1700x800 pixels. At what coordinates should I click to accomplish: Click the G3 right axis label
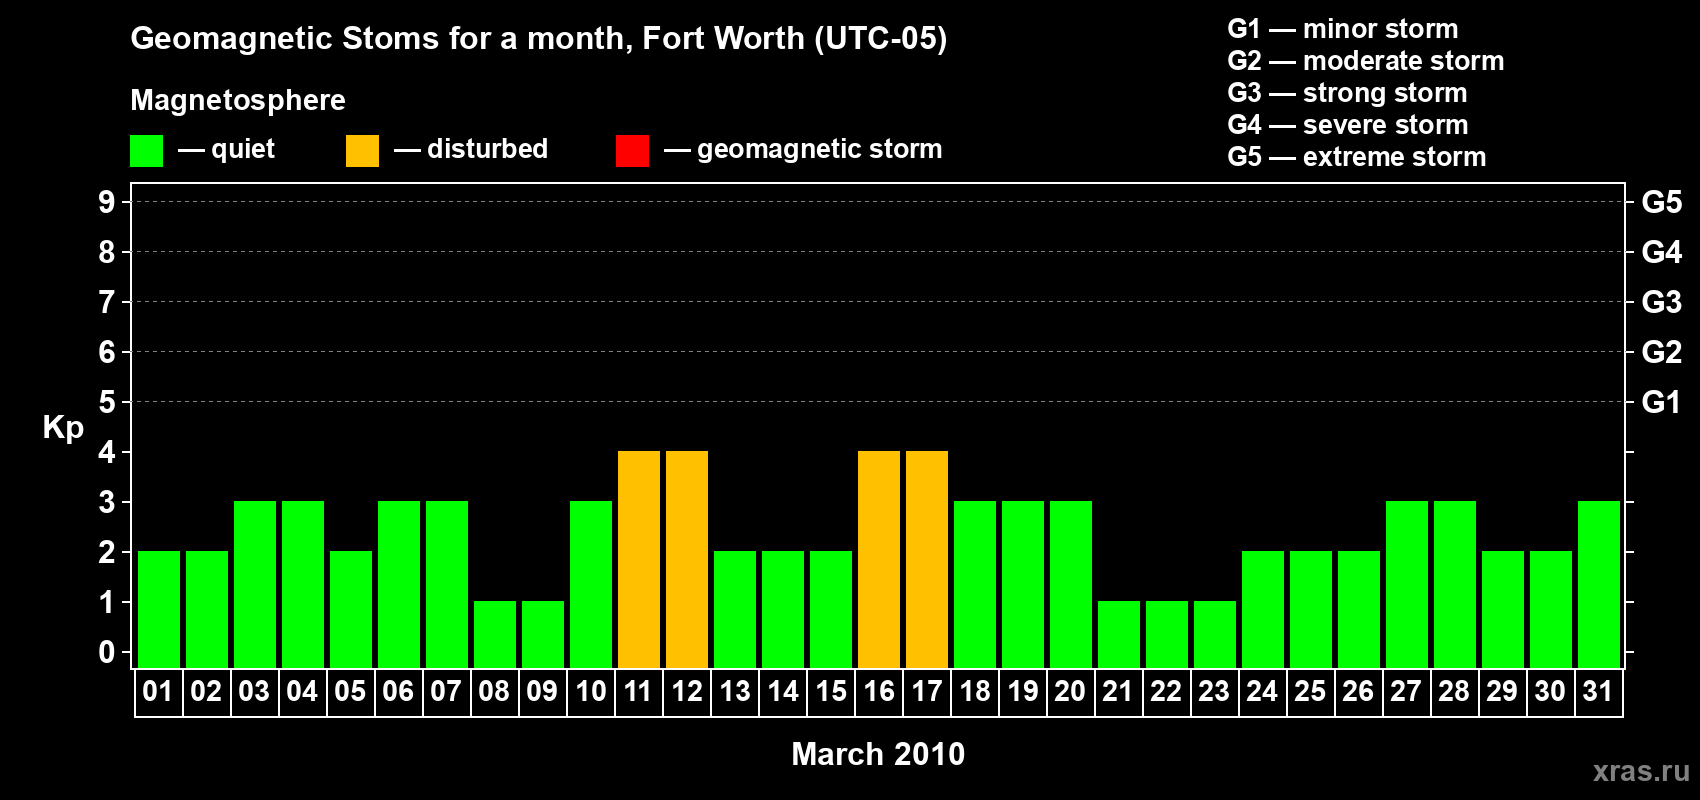pyautogui.click(x=1662, y=302)
